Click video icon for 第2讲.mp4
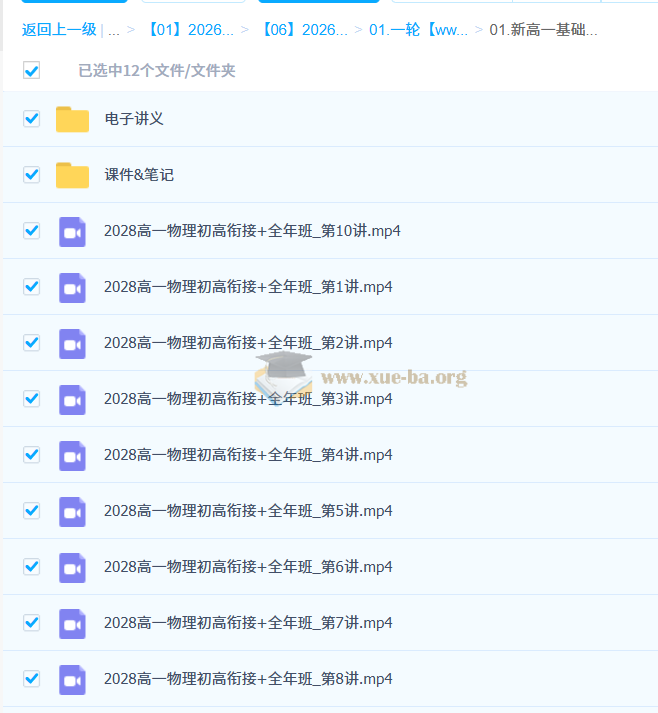Image resolution: width=658 pixels, height=713 pixels. pyautogui.click(x=72, y=343)
